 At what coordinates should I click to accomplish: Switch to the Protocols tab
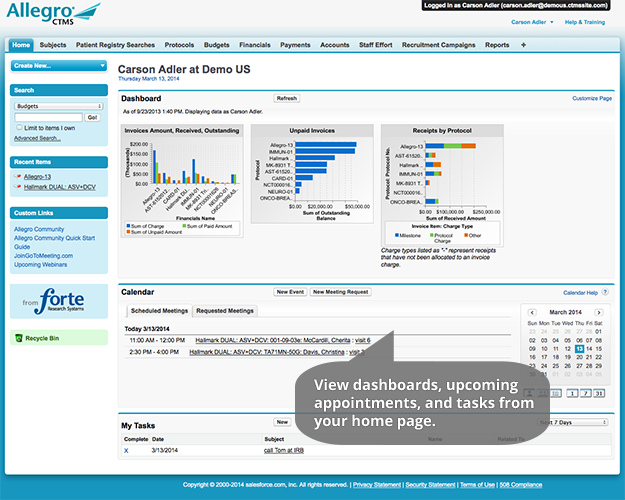click(179, 45)
